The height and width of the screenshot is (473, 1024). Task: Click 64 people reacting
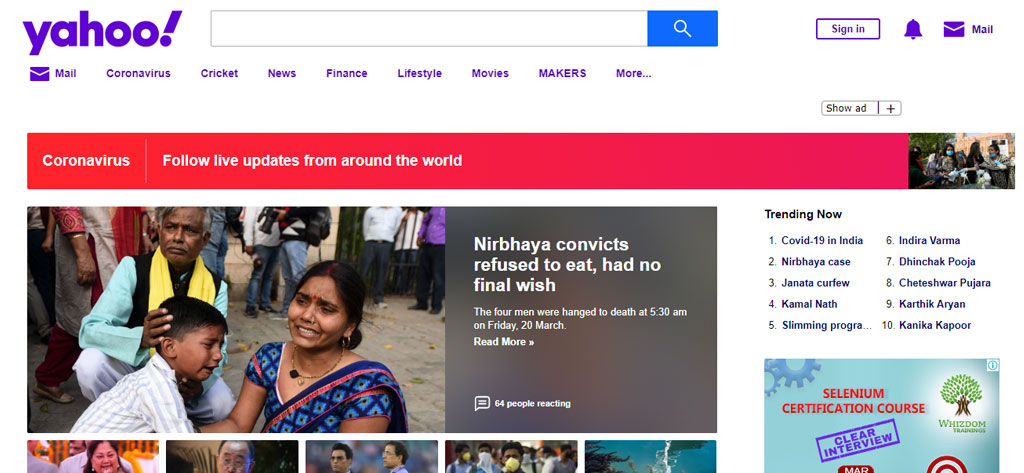coord(532,404)
